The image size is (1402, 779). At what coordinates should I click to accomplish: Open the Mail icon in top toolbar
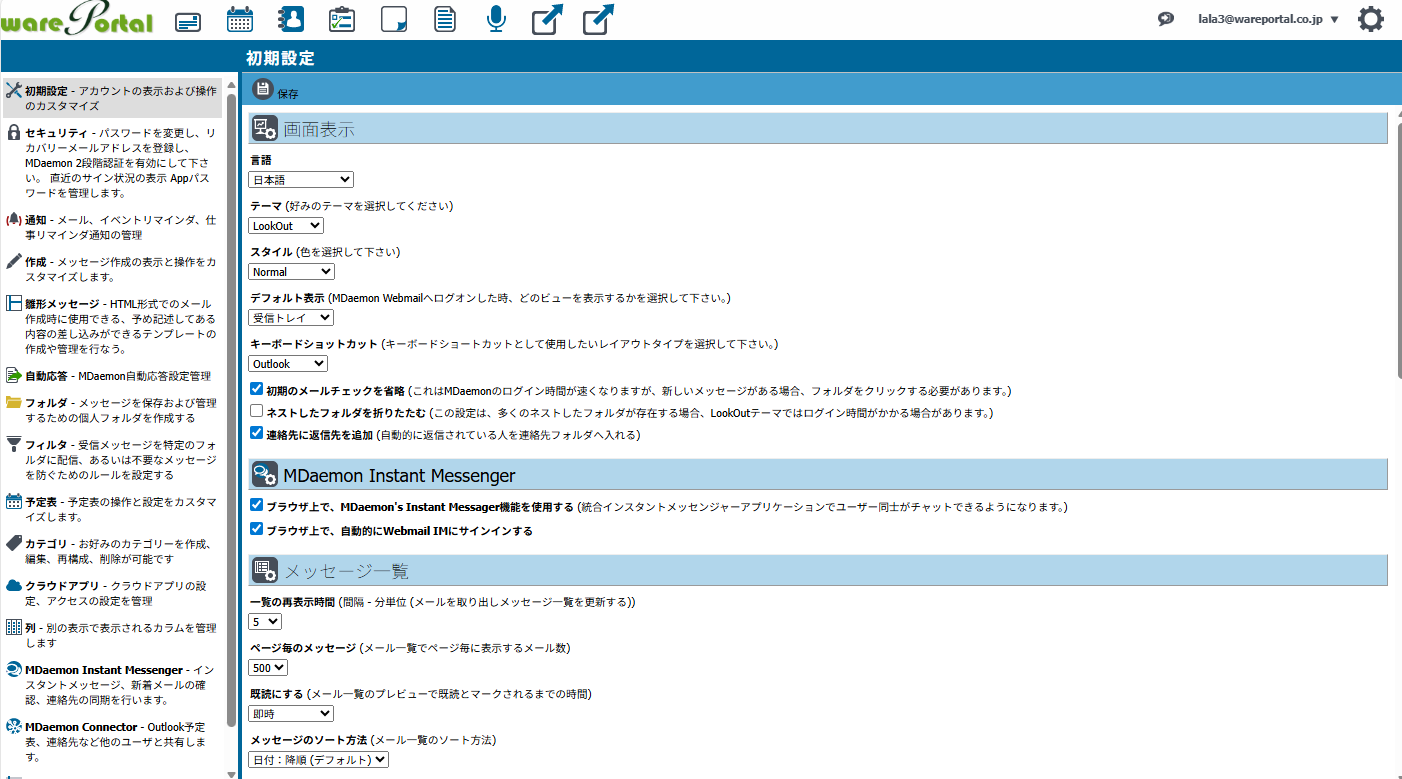click(x=188, y=21)
